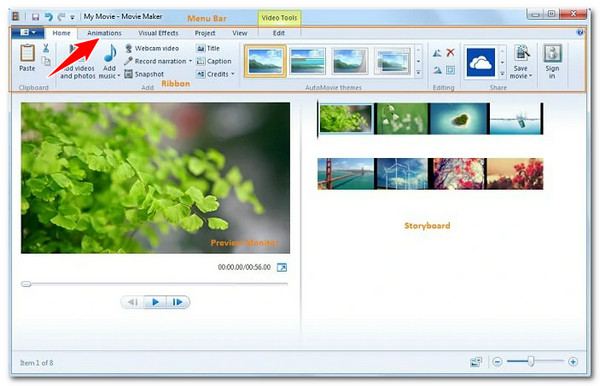The image size is (600, 386).
Task: Expand Customize Quick Access Toolbar arrow
Action: coord(72,17)
